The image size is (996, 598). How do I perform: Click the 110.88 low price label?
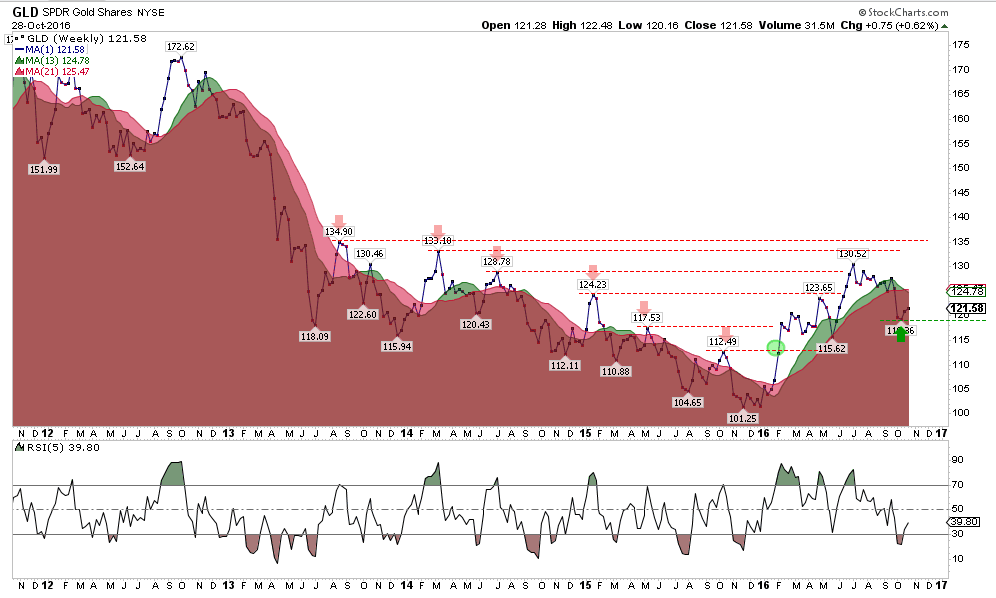(616, 371)
